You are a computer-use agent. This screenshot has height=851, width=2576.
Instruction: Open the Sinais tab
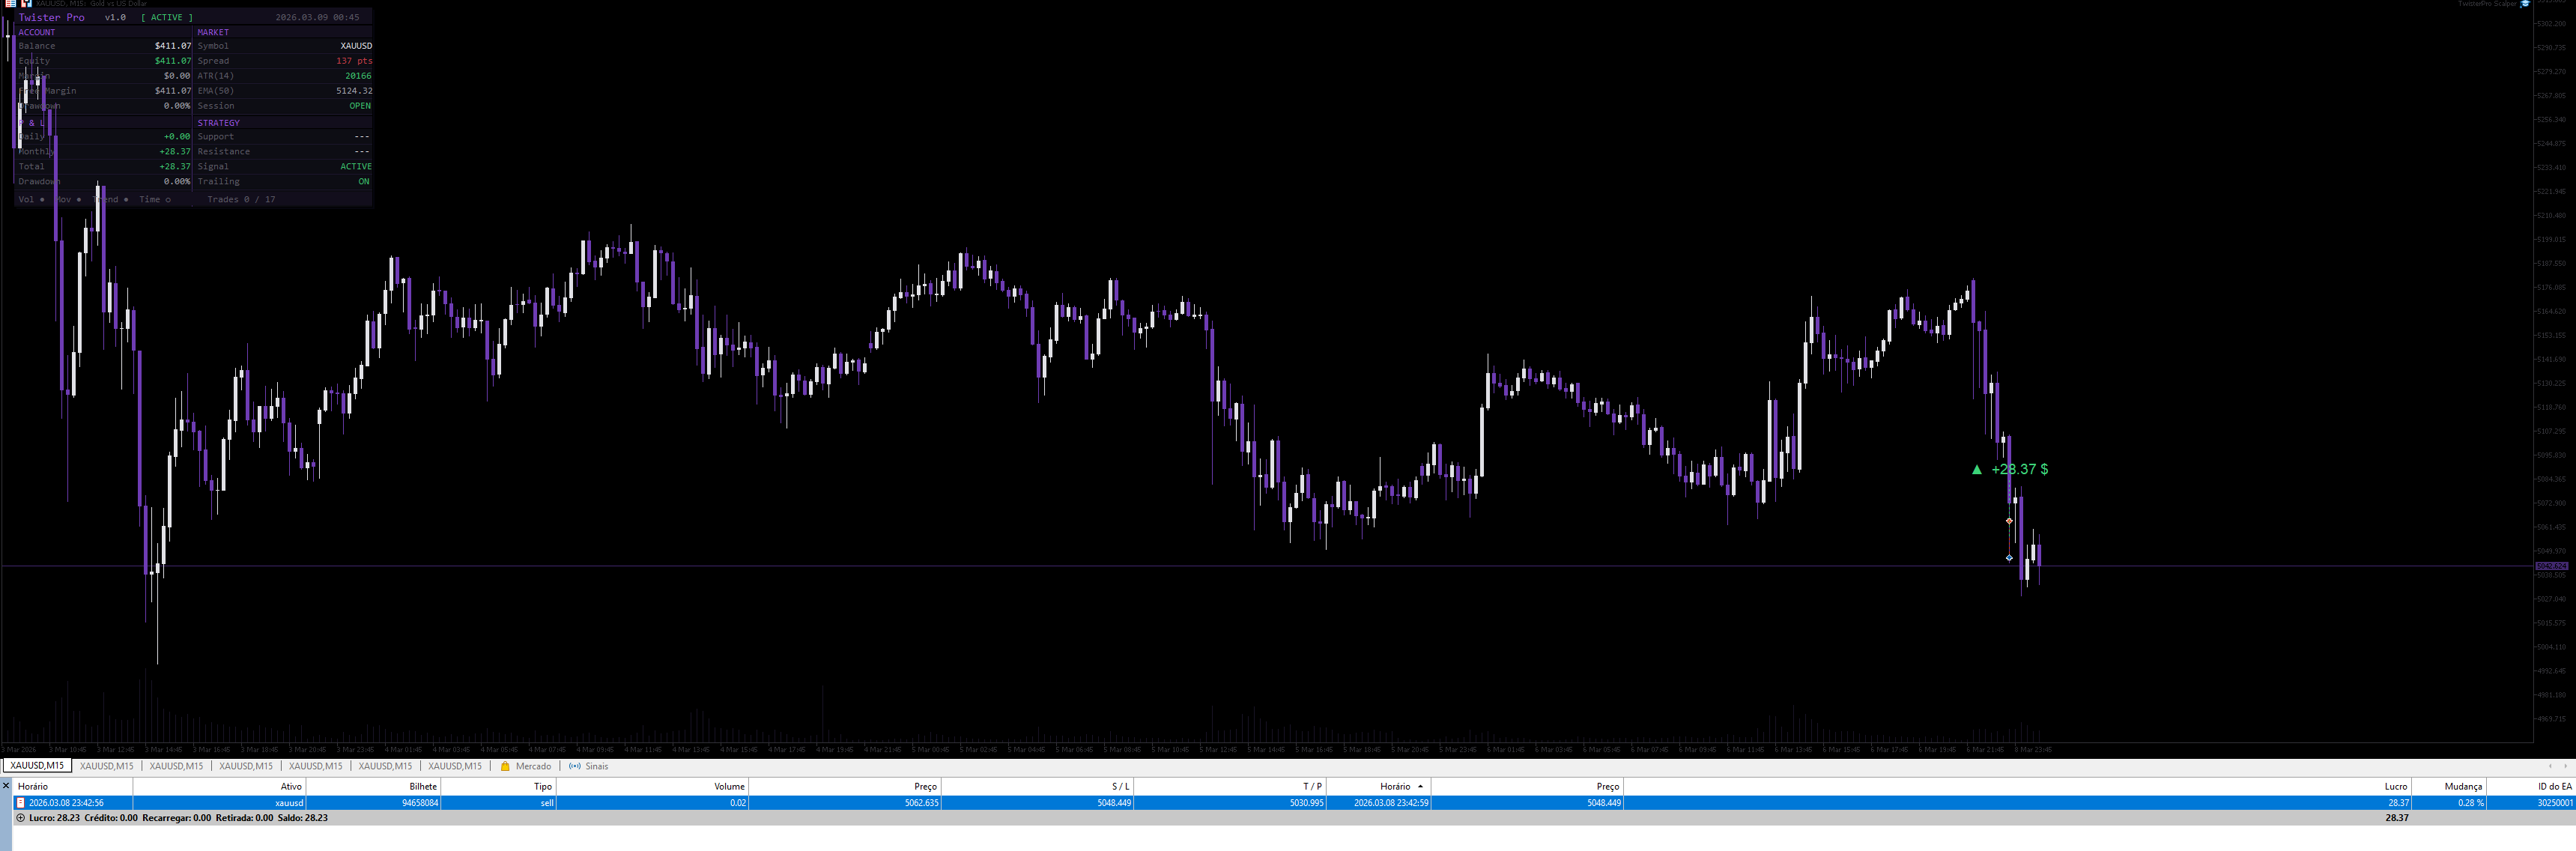tap(596, 766)
